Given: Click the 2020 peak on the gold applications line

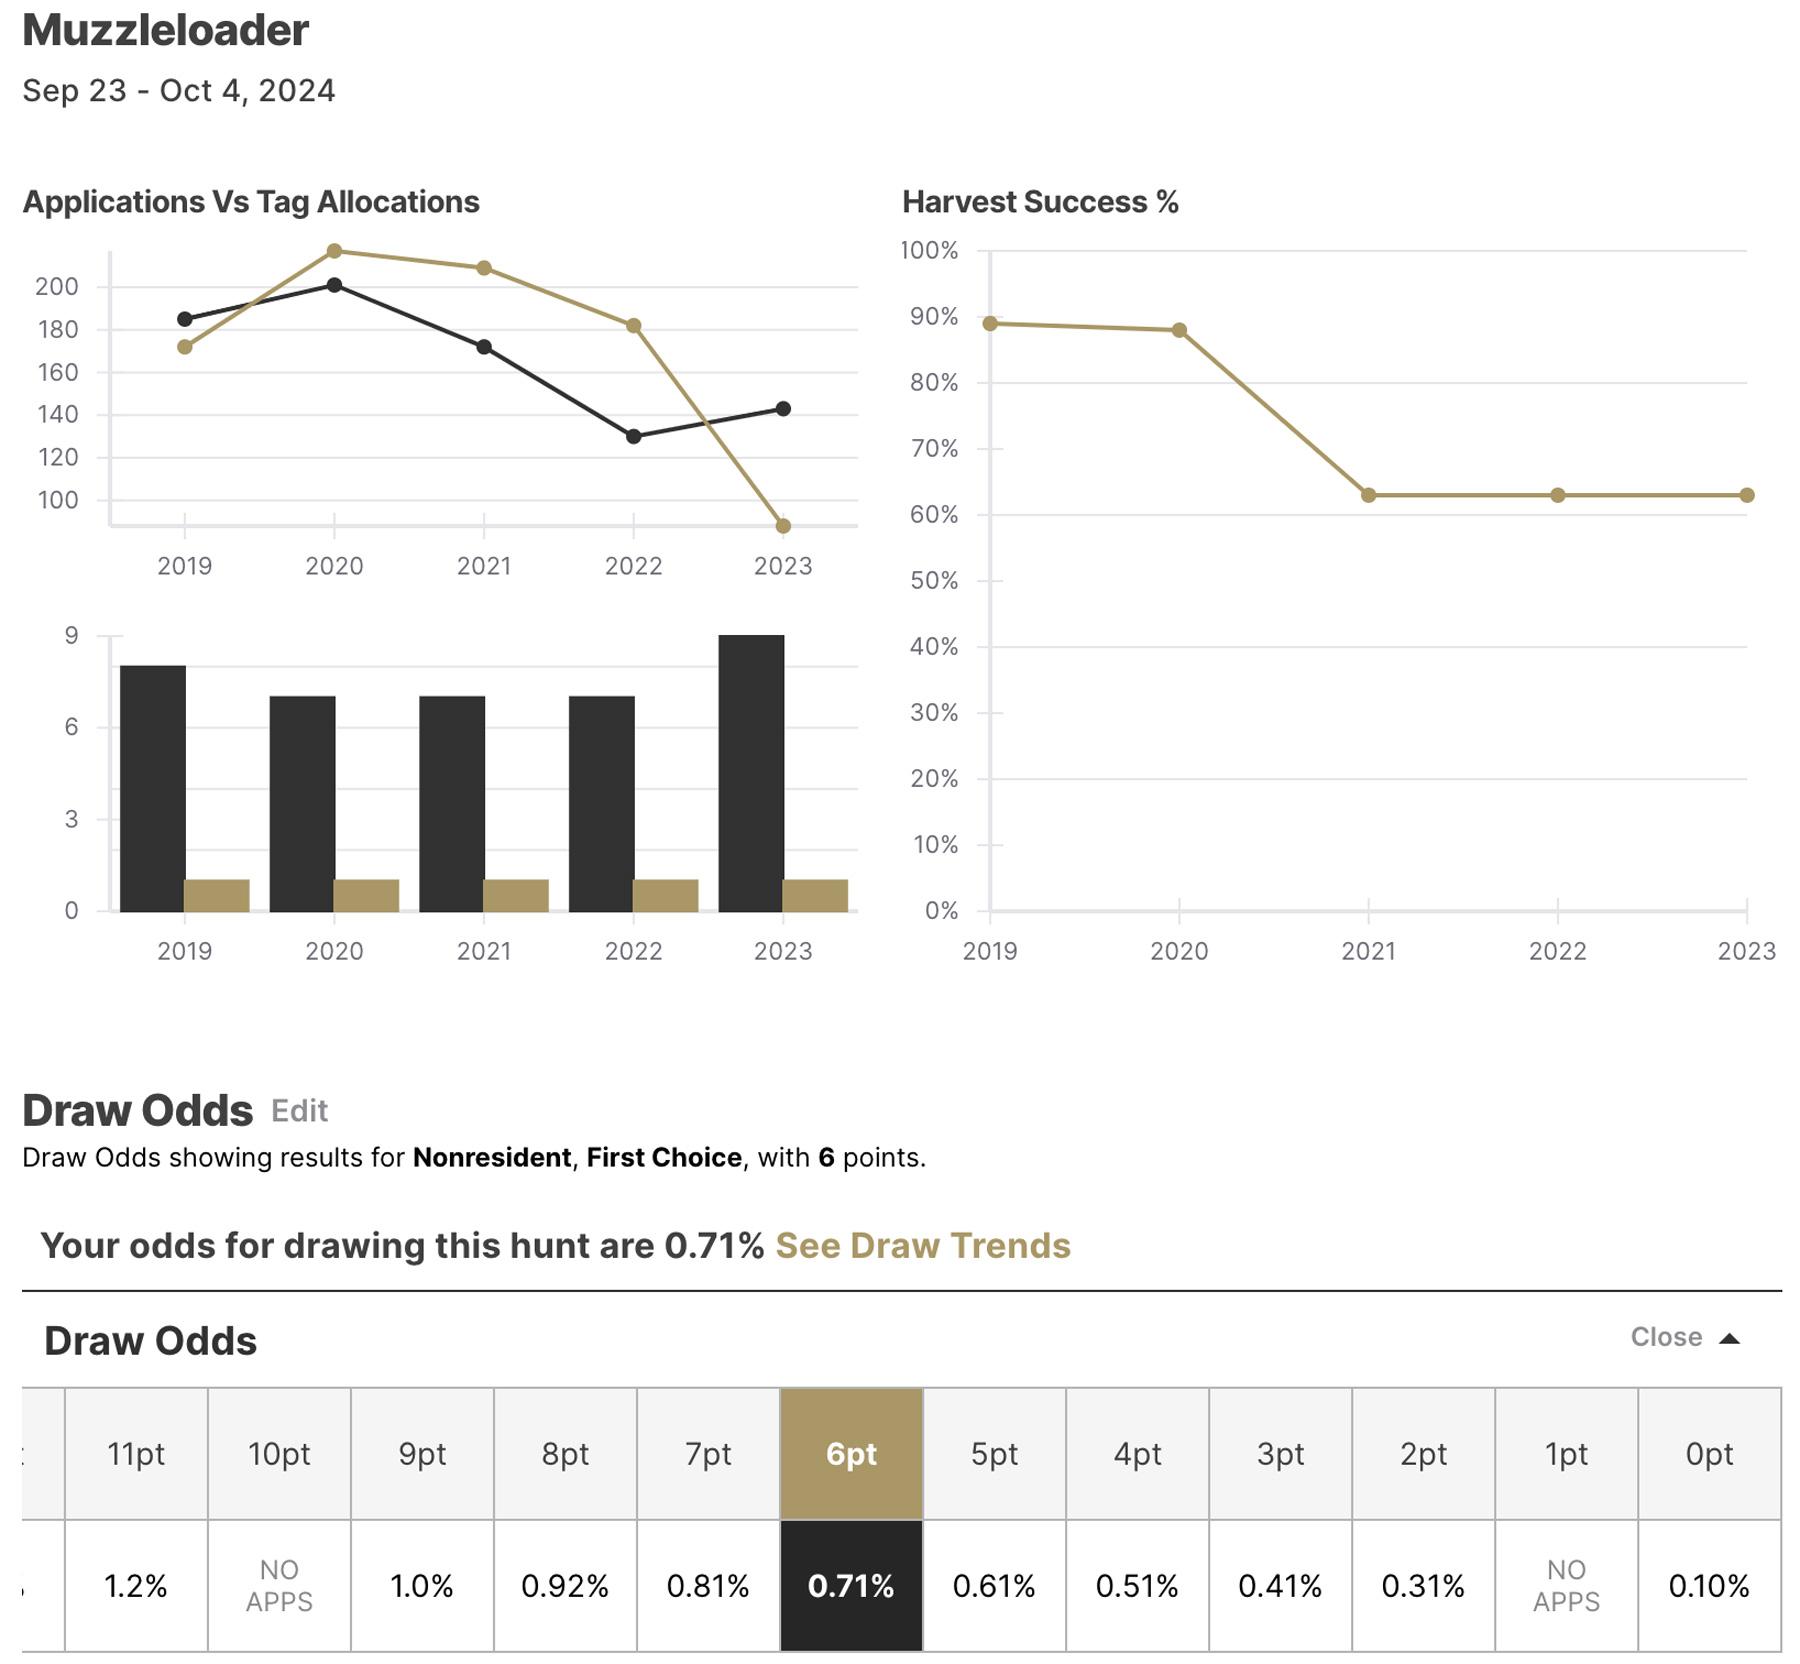Looking at the screenshot, I should pyautogui.click(x=335, y=250).
